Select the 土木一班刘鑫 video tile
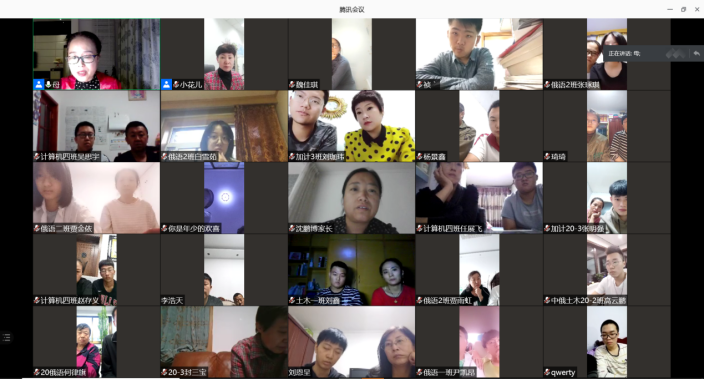Viewport: 704px width, 379px height. [x=352, y=270]
